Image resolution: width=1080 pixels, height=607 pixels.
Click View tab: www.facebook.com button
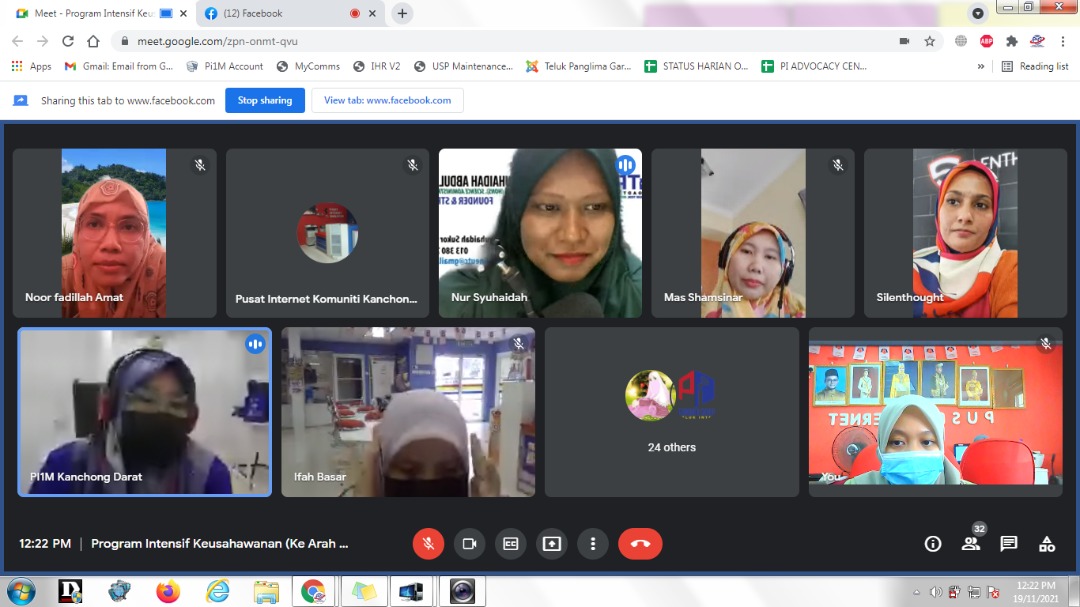tap(387, 100)
